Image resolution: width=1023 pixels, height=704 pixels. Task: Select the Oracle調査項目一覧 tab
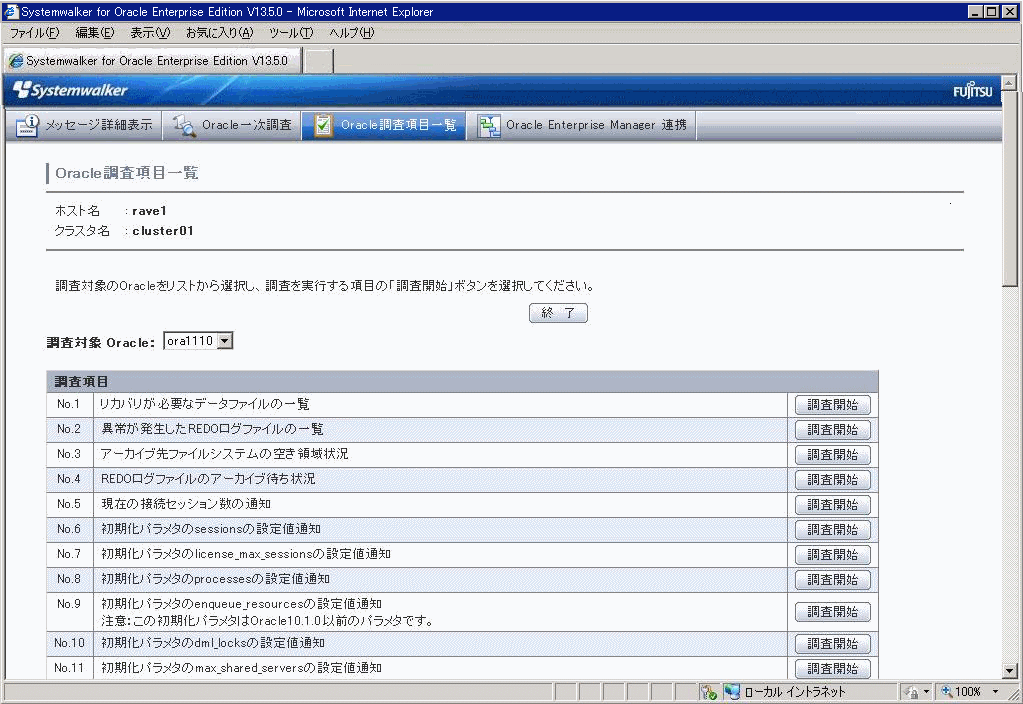[384, 125]
